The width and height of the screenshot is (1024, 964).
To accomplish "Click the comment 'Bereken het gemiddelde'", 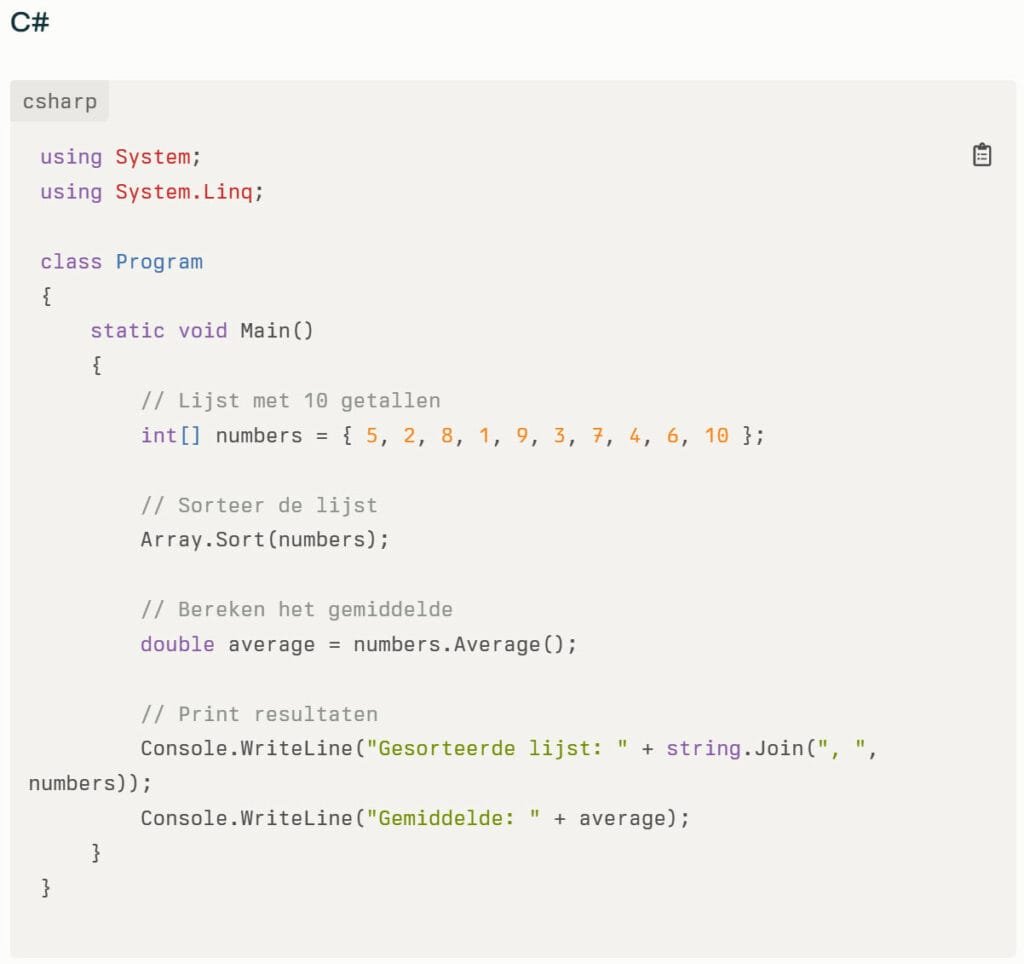I will click(296, 610).
